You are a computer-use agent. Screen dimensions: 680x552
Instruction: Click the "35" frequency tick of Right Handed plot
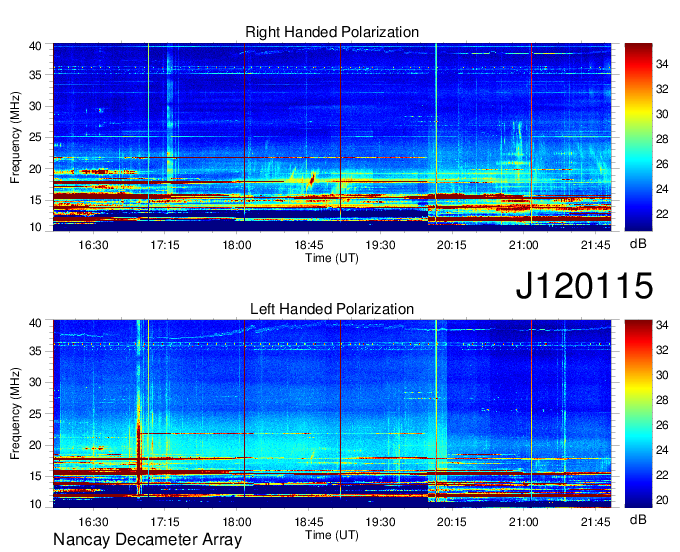pos(35,75)
